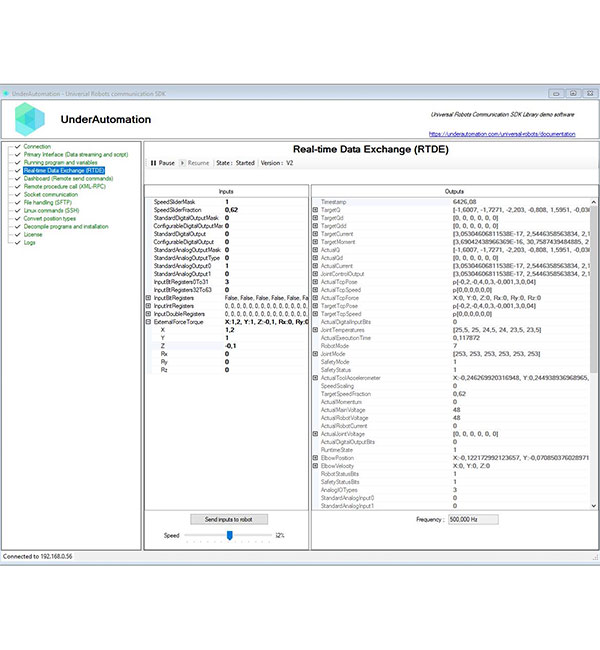The image size is (600, 650).
Task: Click the InputBitRegisters0To31 value 3
Action: [227, 282]
